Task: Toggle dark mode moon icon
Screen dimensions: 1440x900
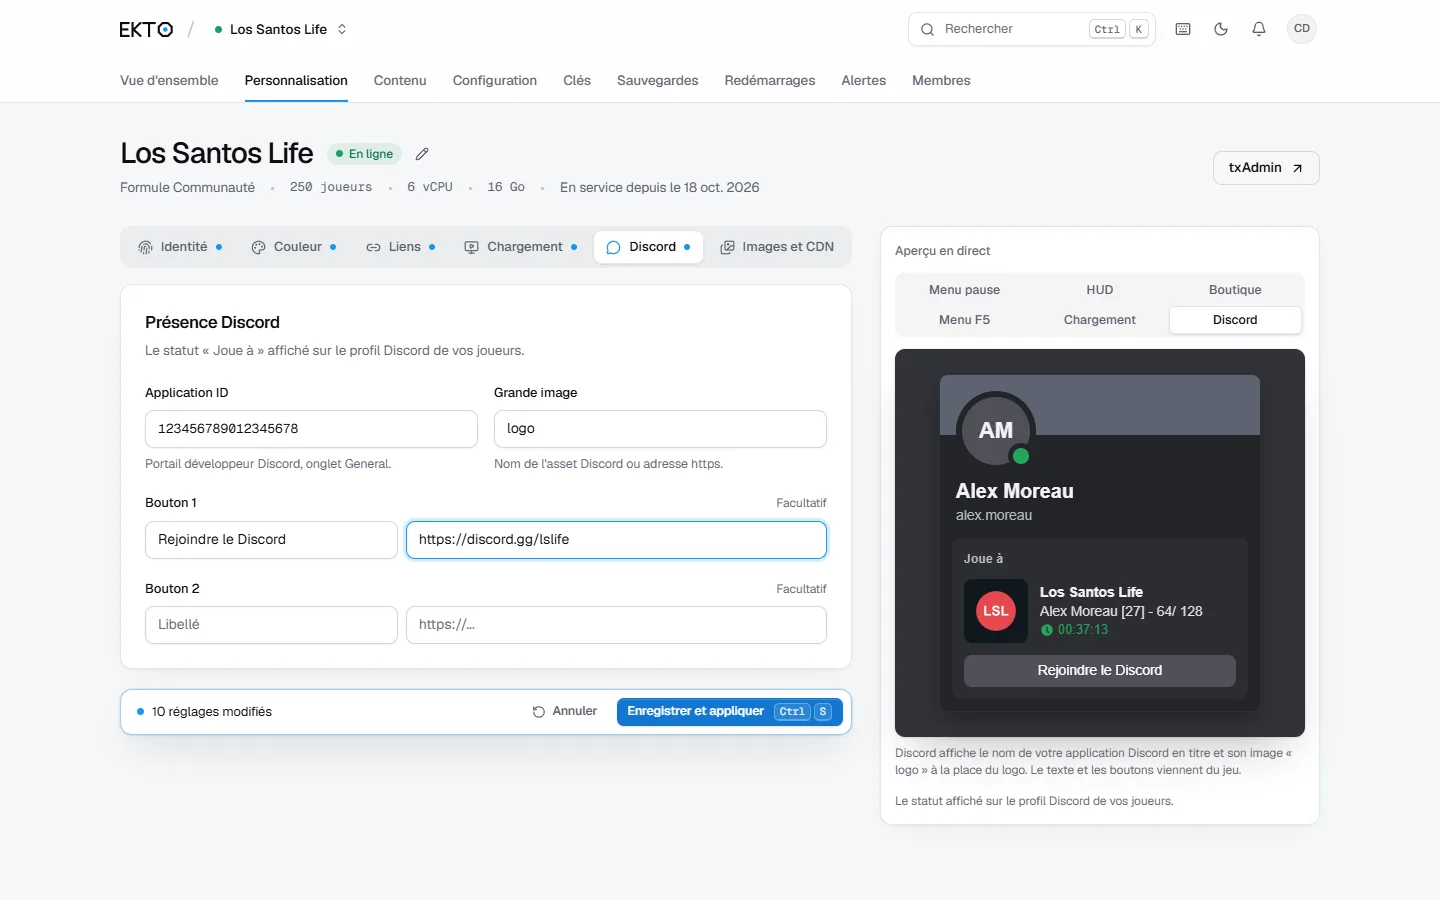Action: tap(1221, 29)
